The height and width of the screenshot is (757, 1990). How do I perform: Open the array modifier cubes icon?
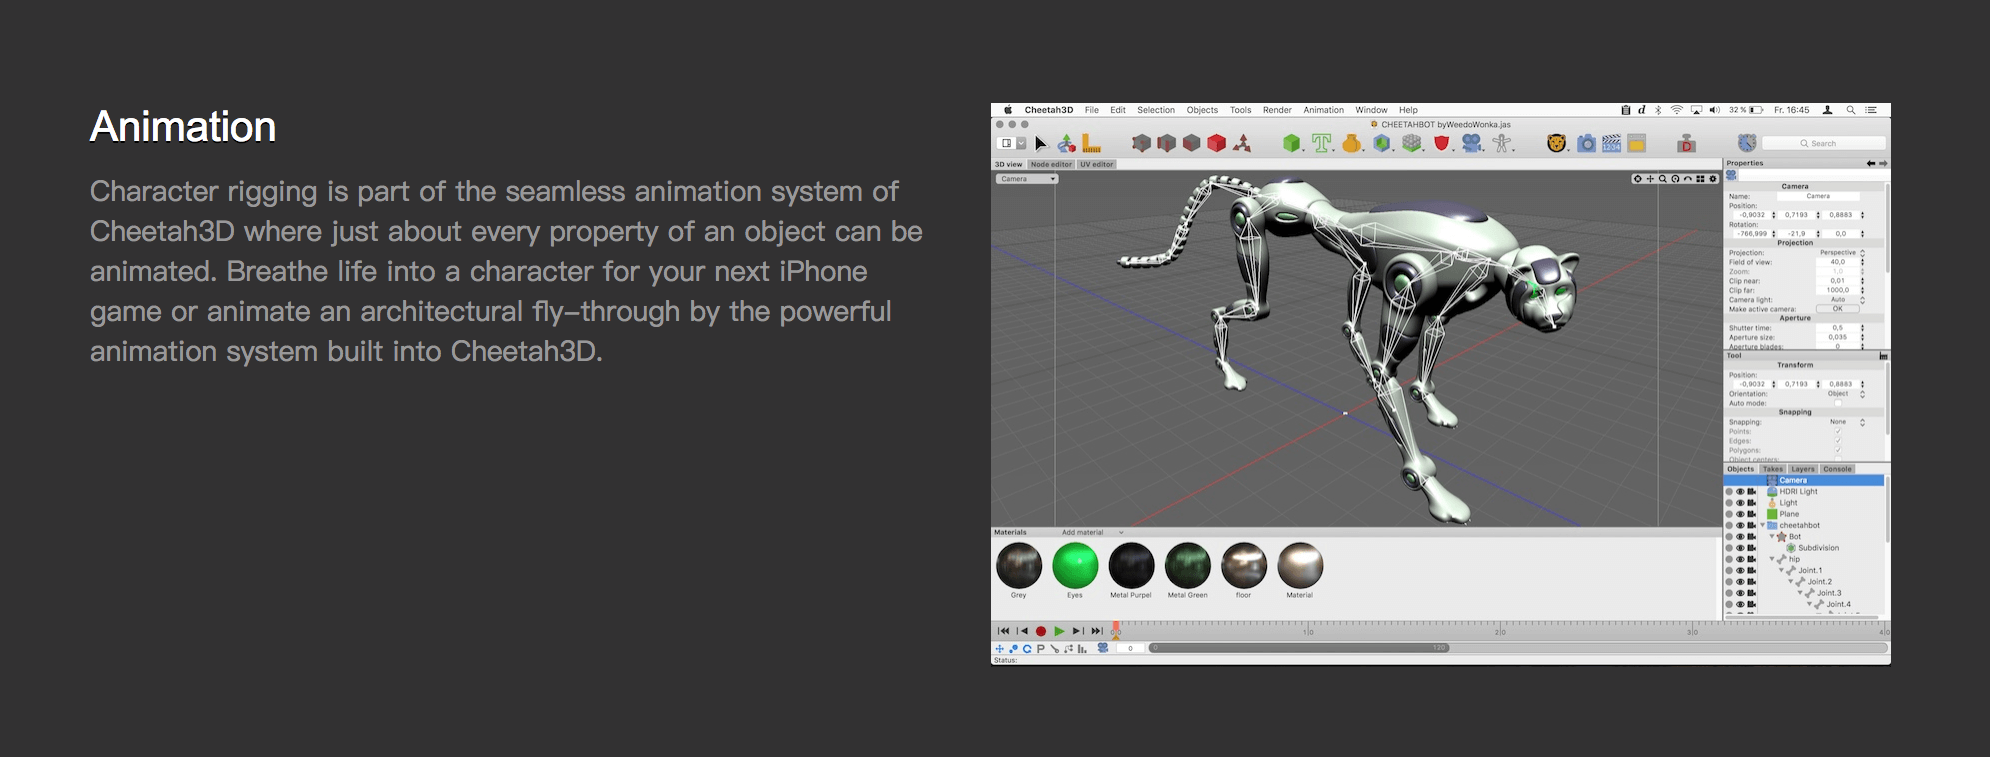coord(1412,143)
